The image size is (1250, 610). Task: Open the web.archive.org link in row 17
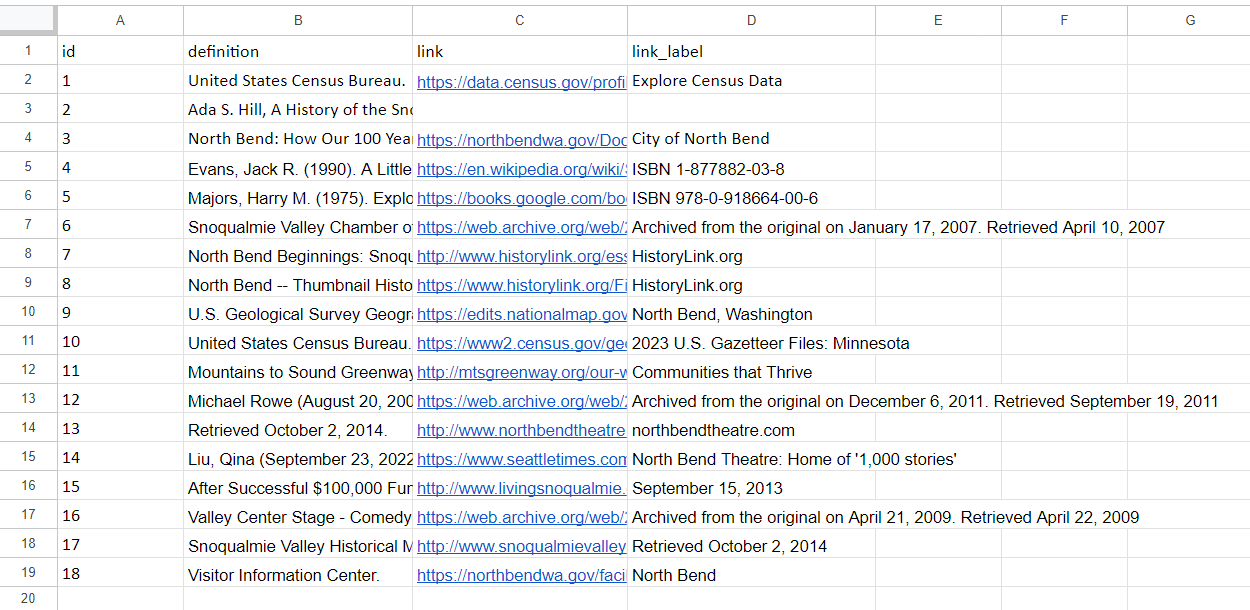[520, 518]
